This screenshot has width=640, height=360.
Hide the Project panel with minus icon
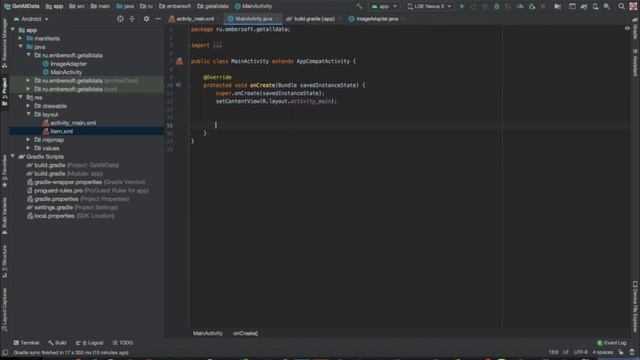[x=158, y=19]
